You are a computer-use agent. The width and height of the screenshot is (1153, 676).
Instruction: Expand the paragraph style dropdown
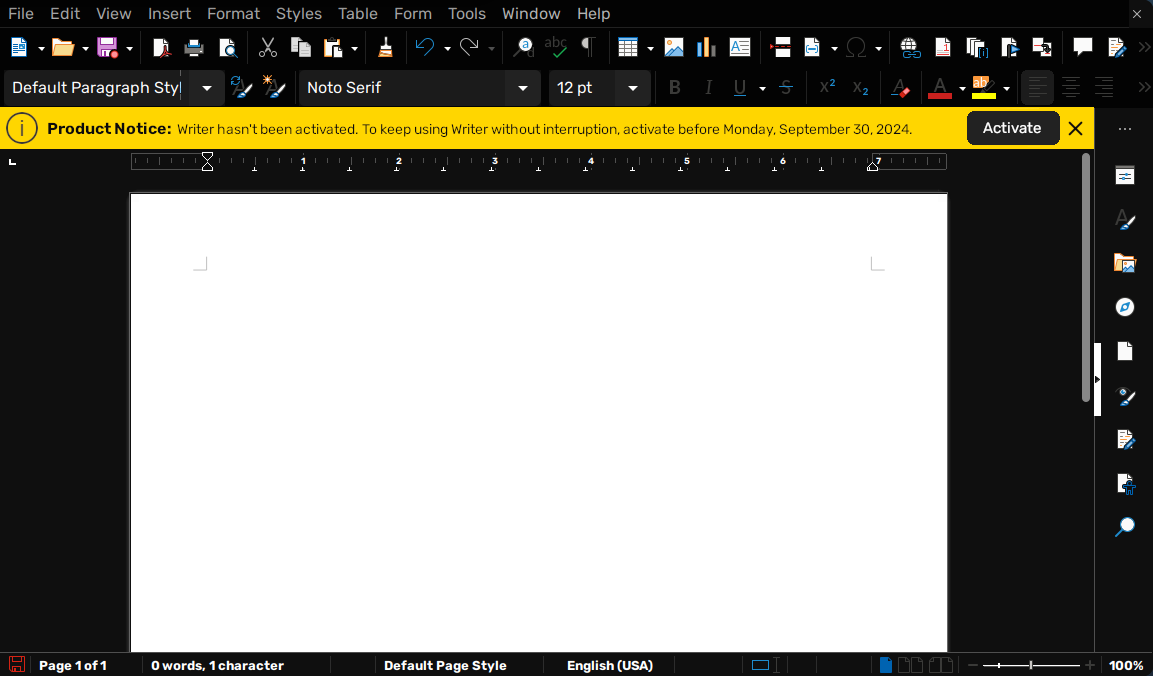[x=207, y=88]
